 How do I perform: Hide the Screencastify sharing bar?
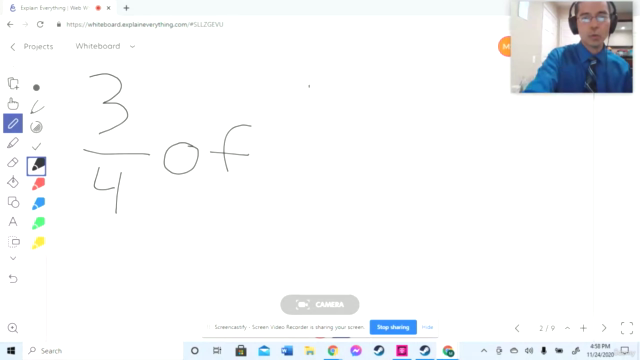[427, 327]
